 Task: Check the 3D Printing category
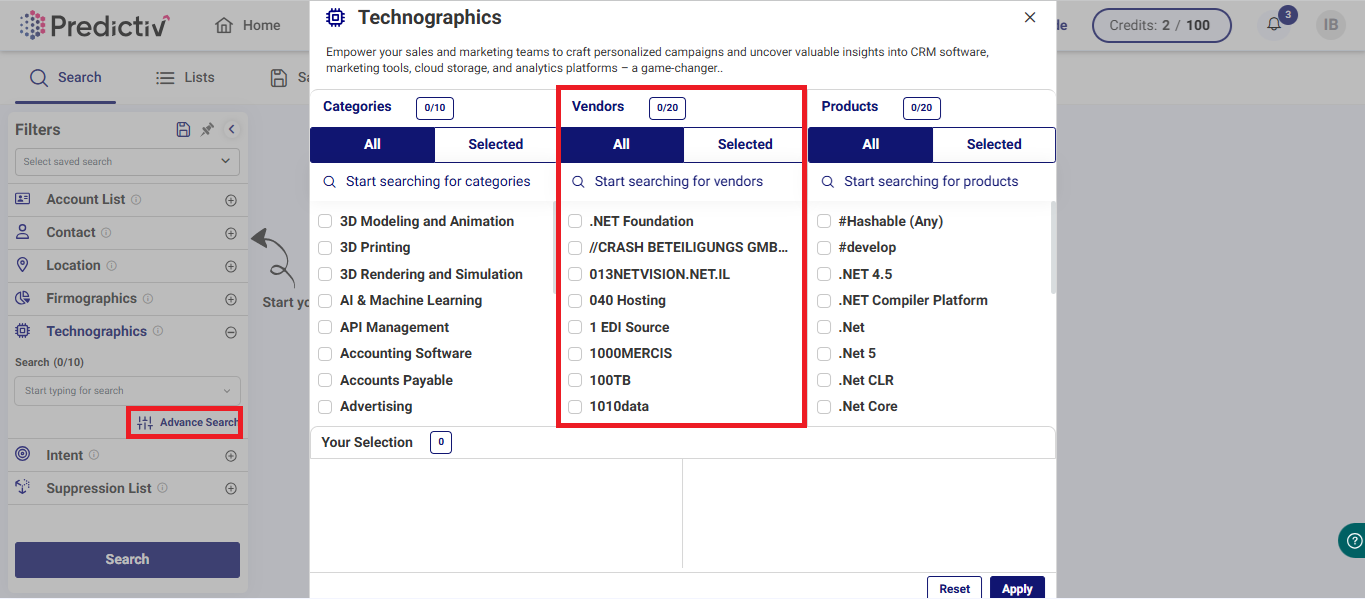[325, 247]
